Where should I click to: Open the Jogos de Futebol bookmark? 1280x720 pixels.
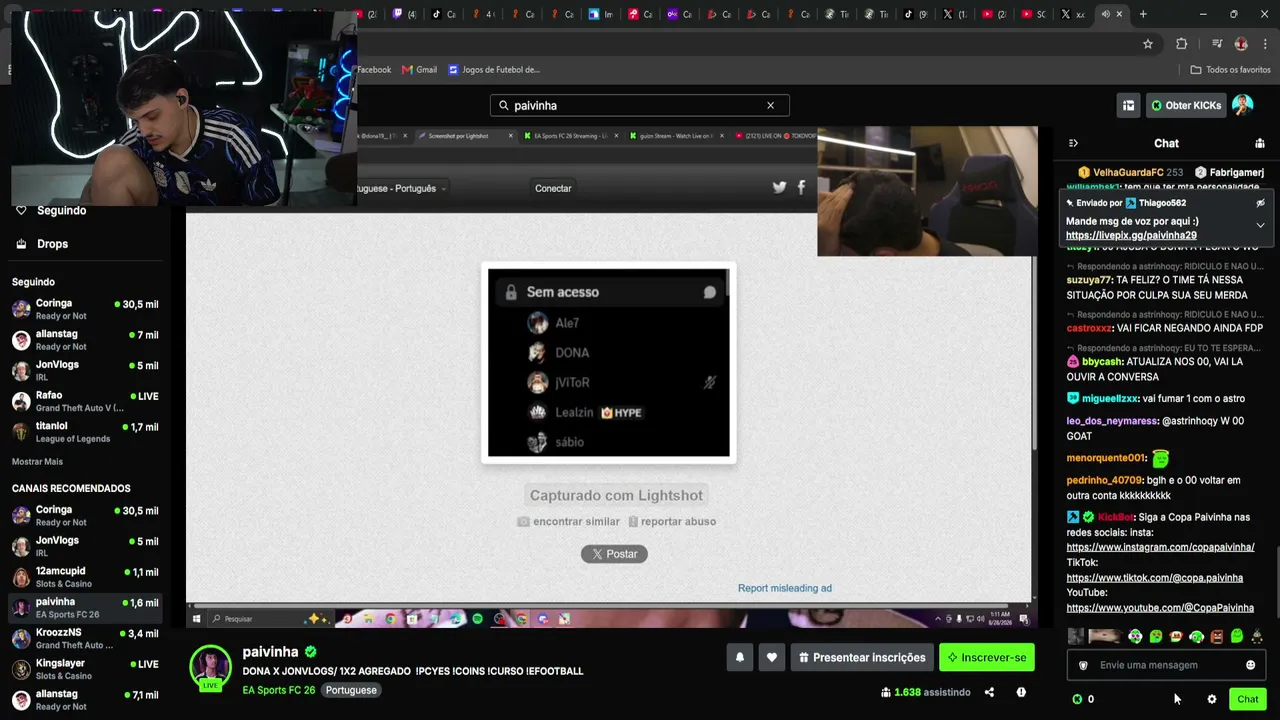[x=494, y=70]
